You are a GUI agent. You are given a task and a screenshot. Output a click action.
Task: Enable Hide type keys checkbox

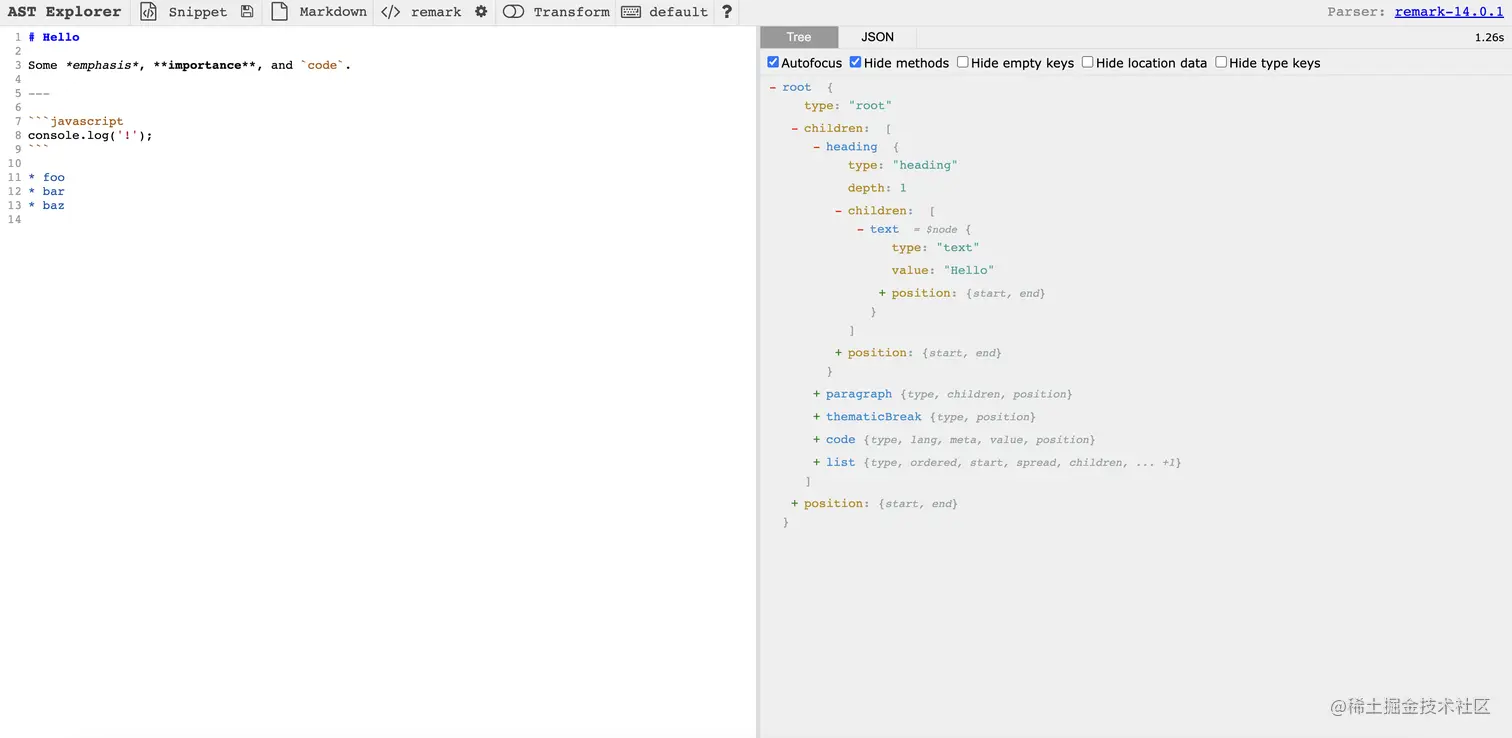1221,62
